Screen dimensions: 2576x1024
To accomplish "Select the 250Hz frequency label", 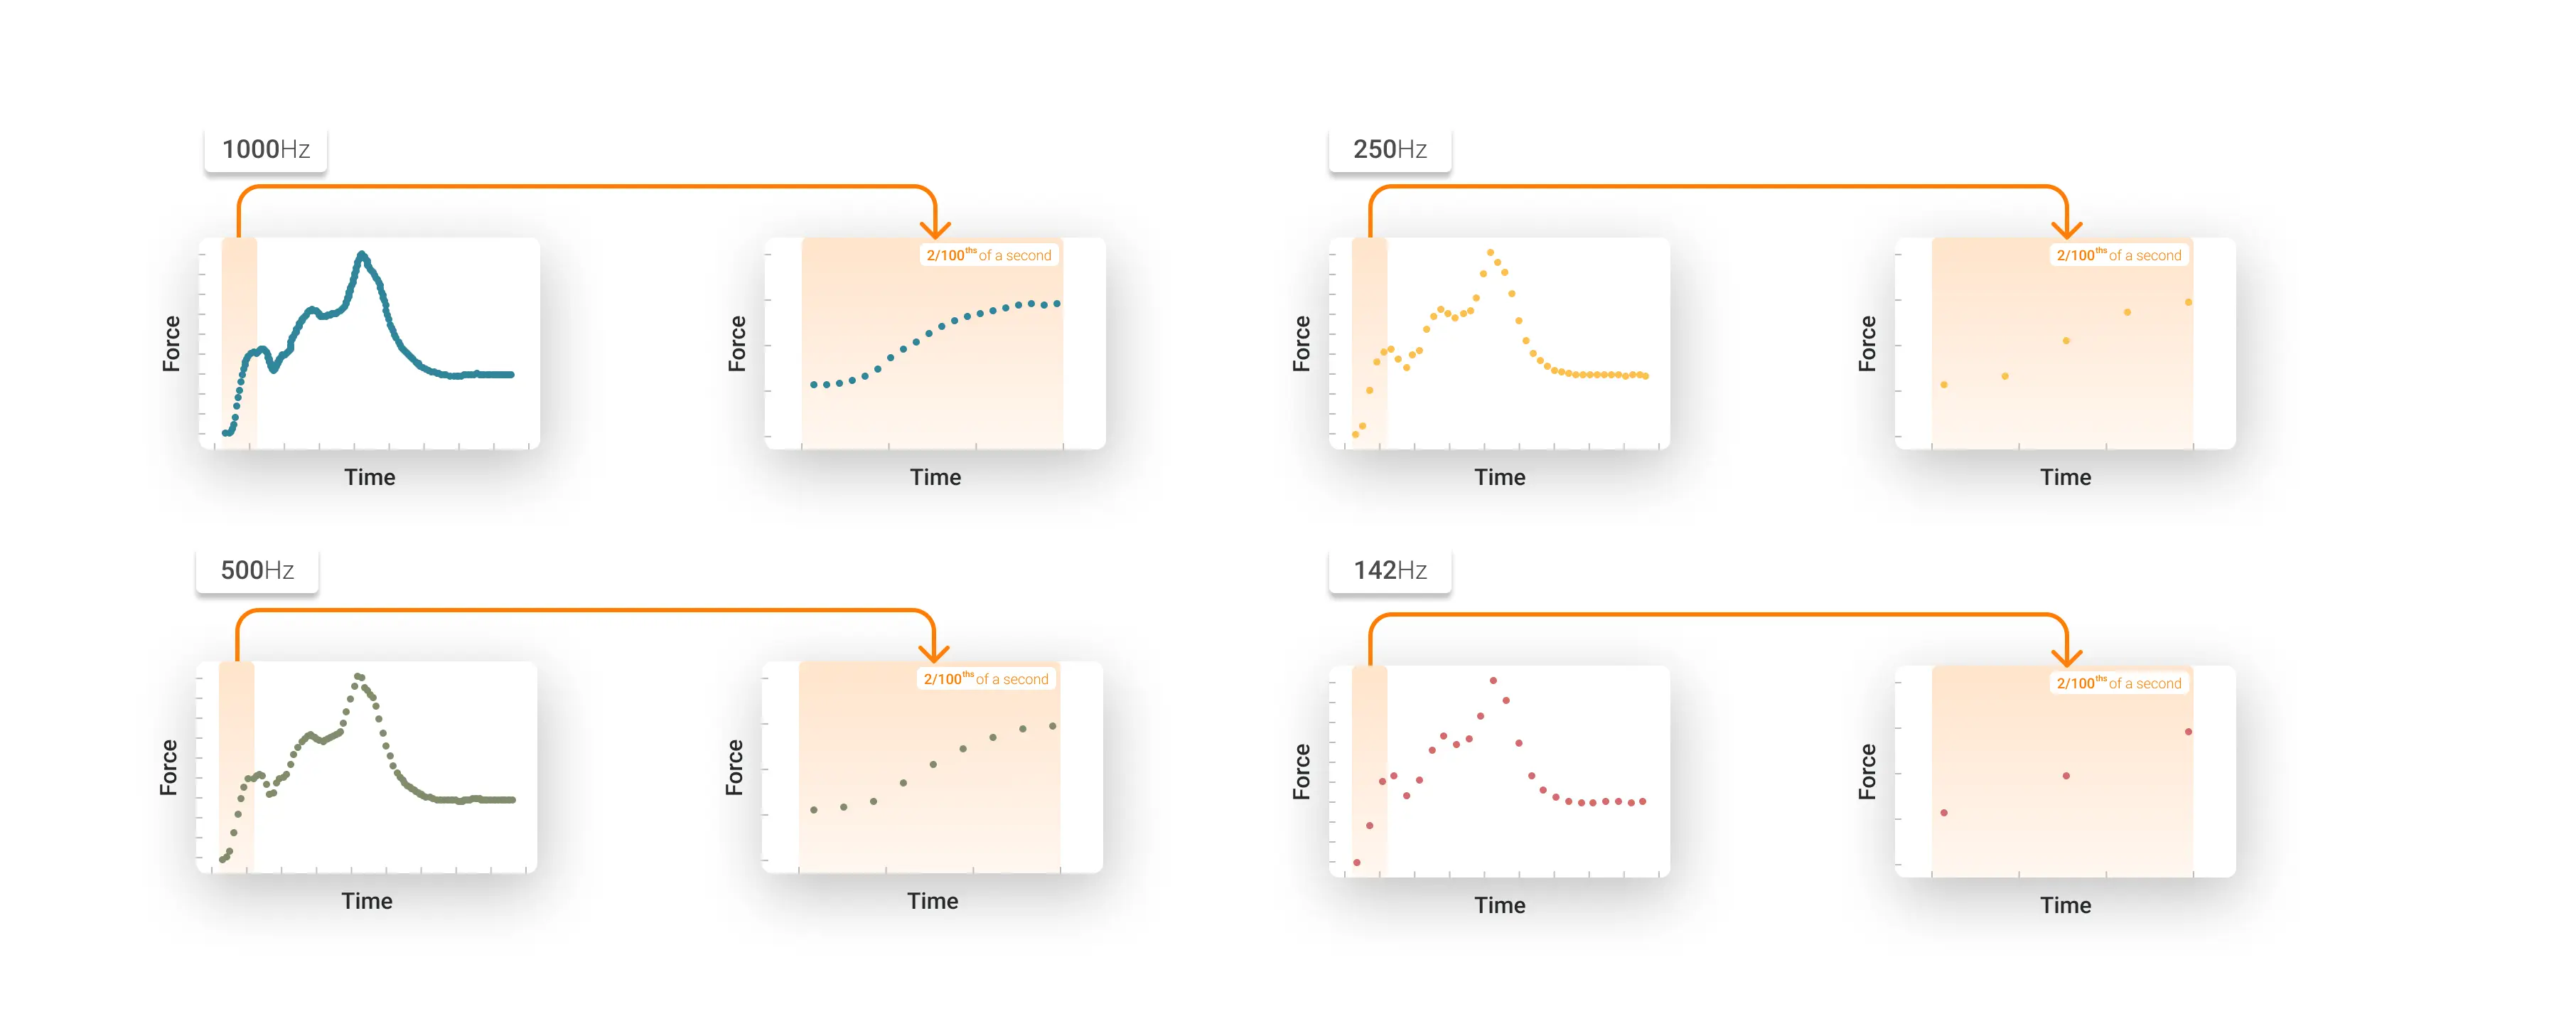I will click(x=1389, y=150).
